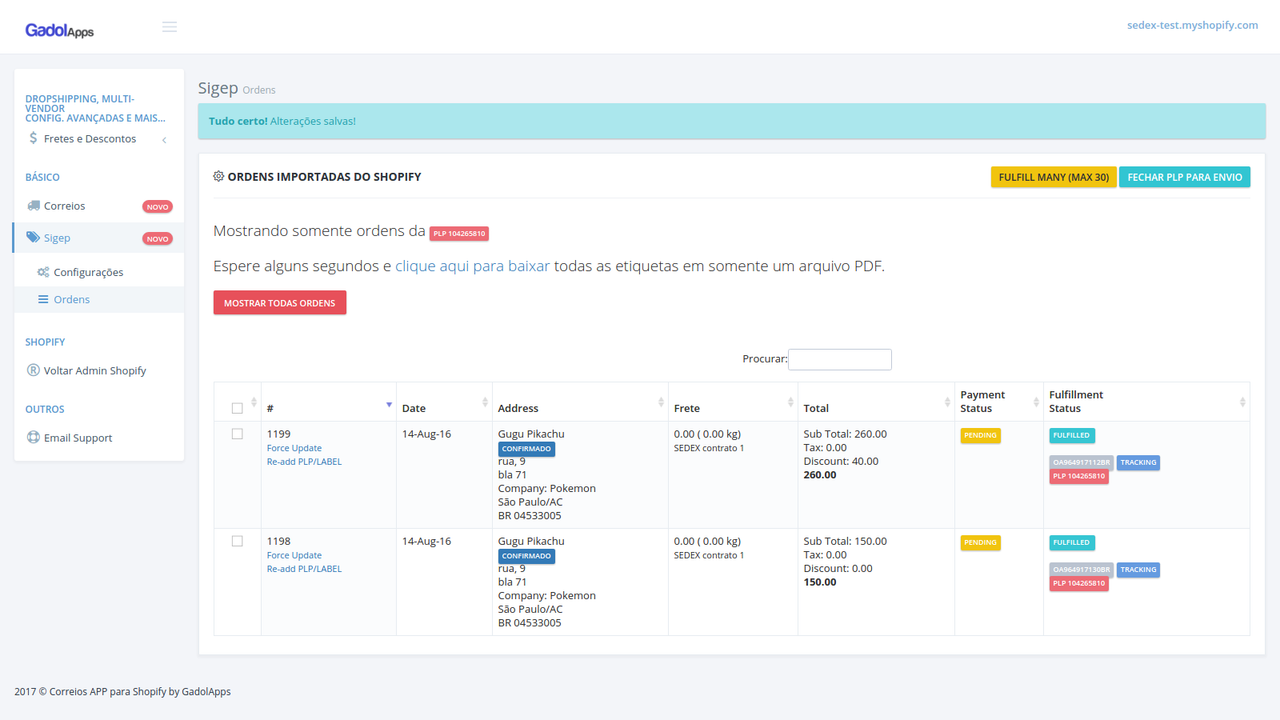Screen dimensions: 1280x720
Task: Click the NOVO badge beside Sigep
Action: click(158, 239)
